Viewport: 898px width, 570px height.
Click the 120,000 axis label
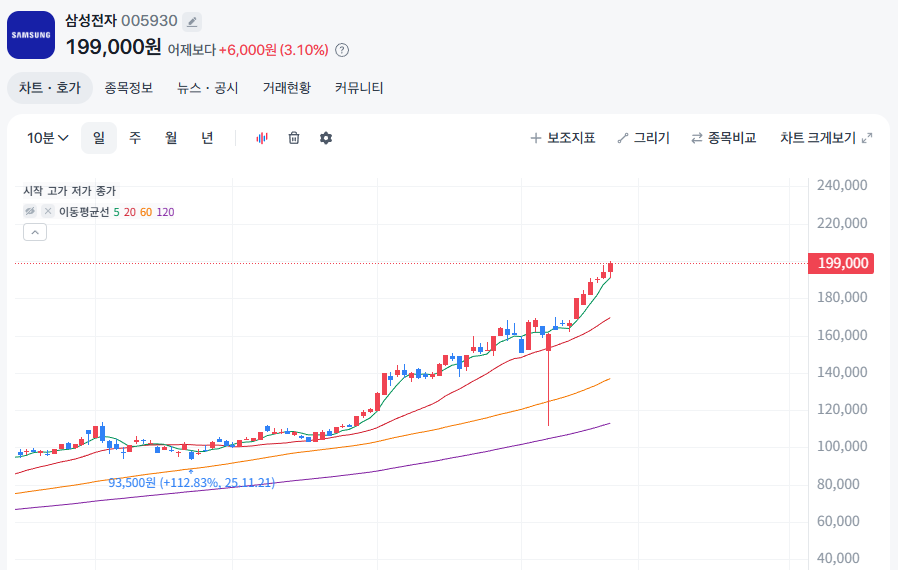click(x=842, y=409)
